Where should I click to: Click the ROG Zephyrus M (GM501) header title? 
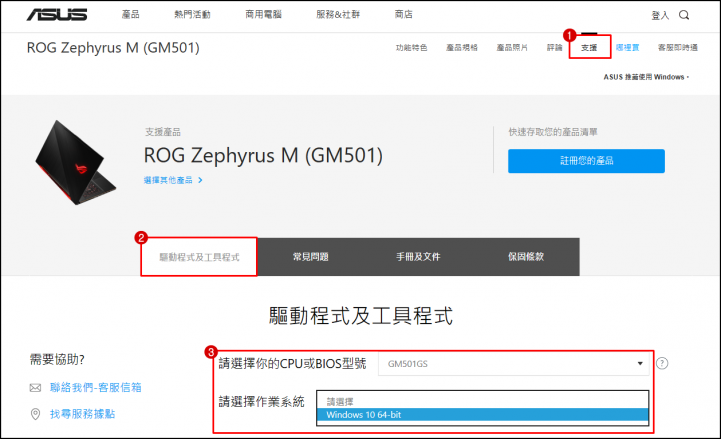(x=113, y=48)
